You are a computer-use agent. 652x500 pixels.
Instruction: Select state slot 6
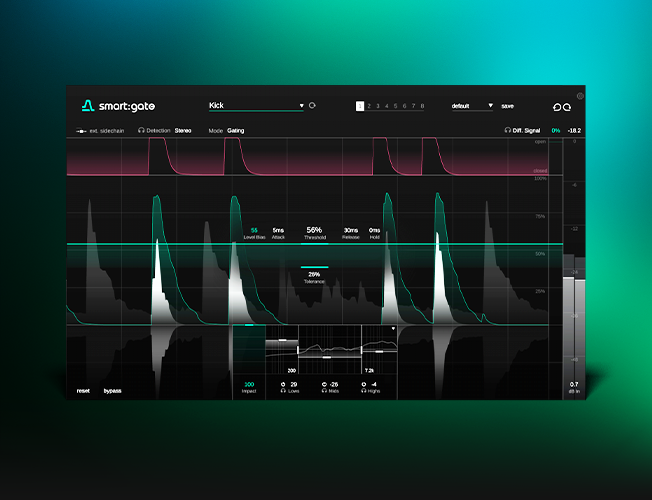coord(405,106)
